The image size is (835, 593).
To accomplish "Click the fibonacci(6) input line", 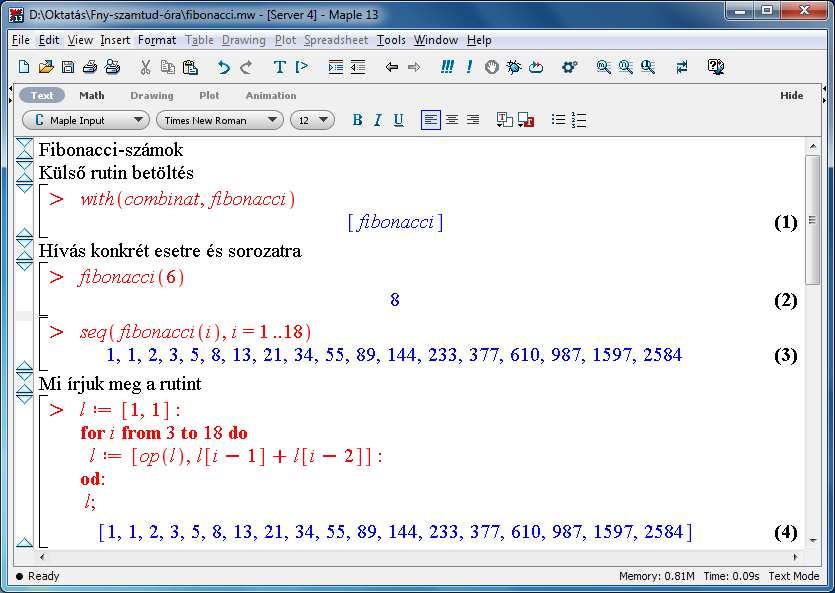I will [x=131, y=277].
